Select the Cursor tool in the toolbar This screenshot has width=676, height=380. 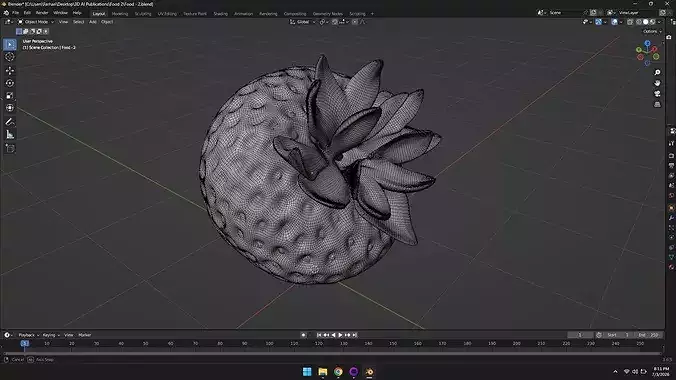click(10, 57)
